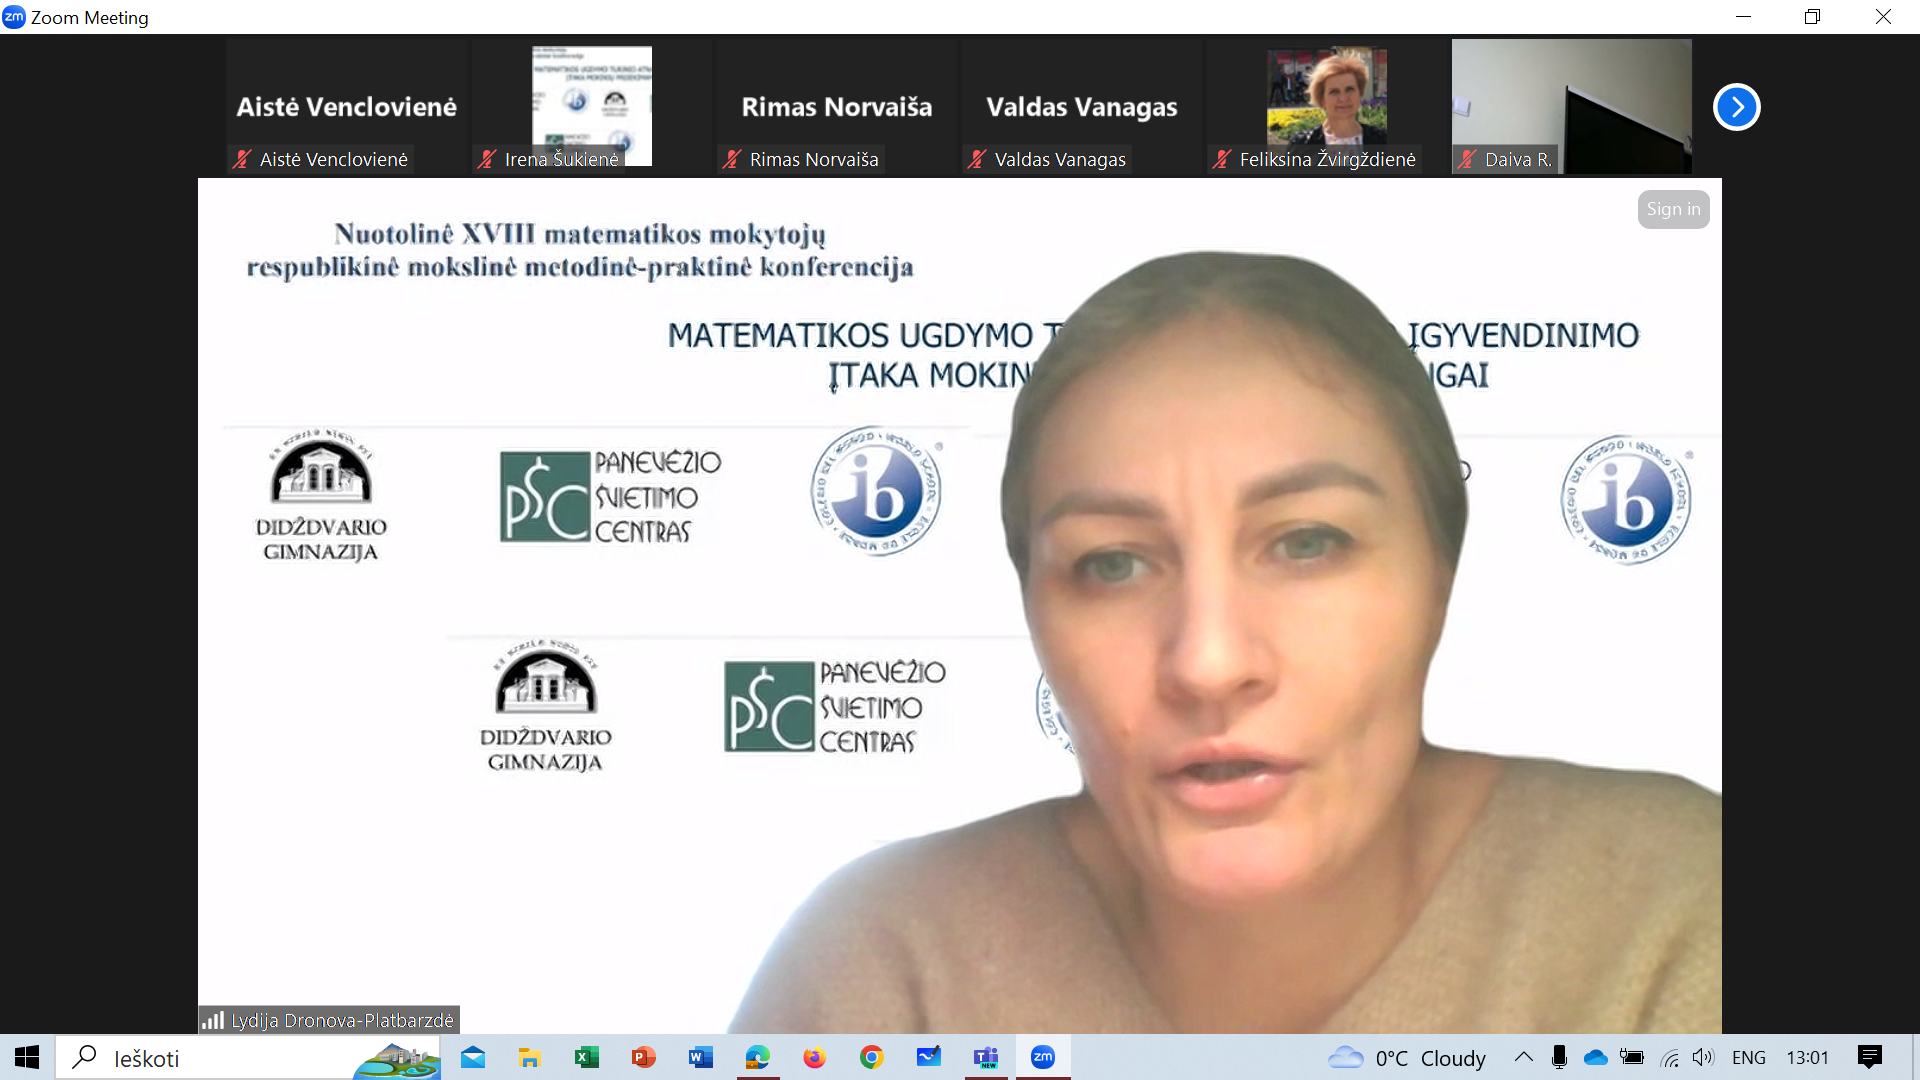Switch the ENG input language
This screenshot has height=1080, width=1920.
point(1748,1057)
